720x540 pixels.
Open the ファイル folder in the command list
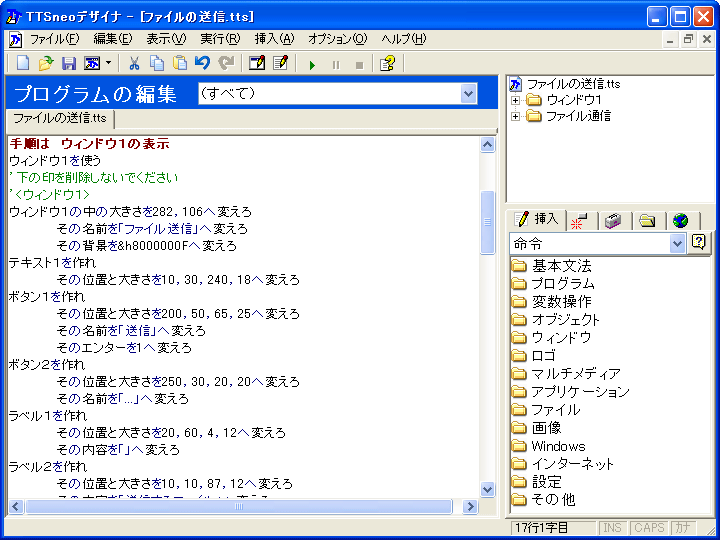(x=546, y=410)
